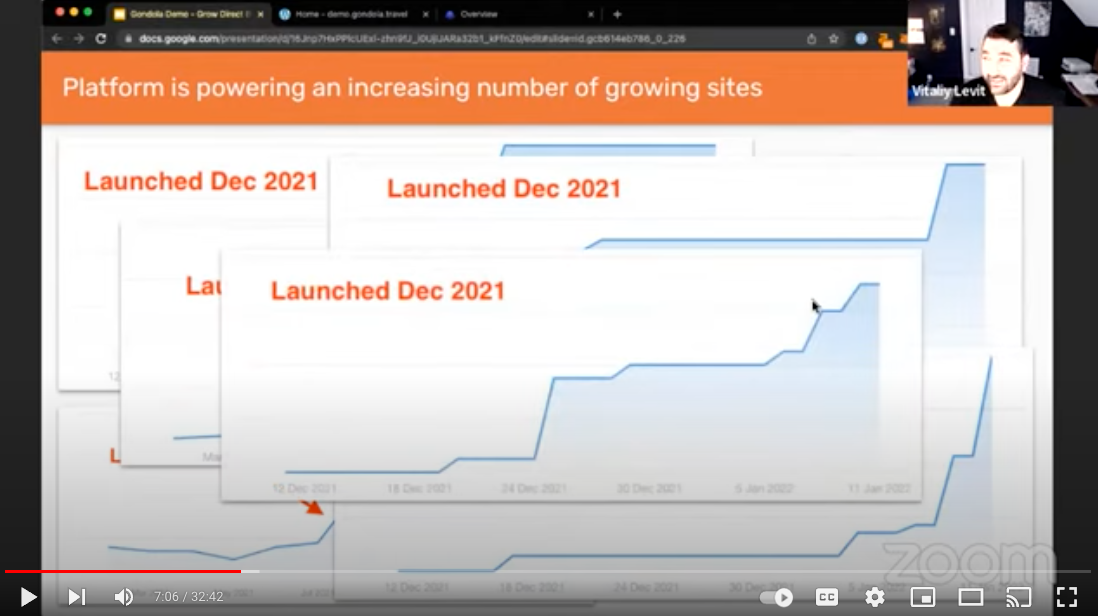Viewport: 1098px width, 616px height.
Task: Play the video
Action: pyautogui.click(x=28, y=597)
